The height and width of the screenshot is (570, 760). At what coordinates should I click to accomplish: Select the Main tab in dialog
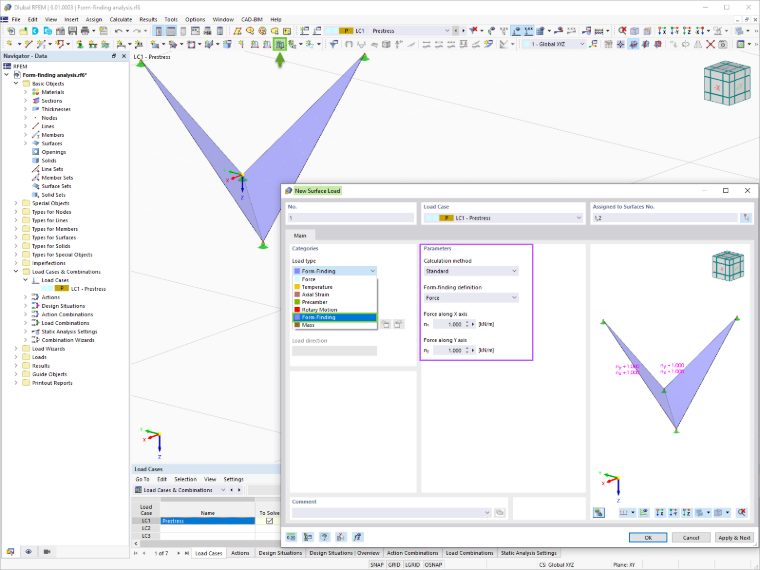[x=300, y=236]
